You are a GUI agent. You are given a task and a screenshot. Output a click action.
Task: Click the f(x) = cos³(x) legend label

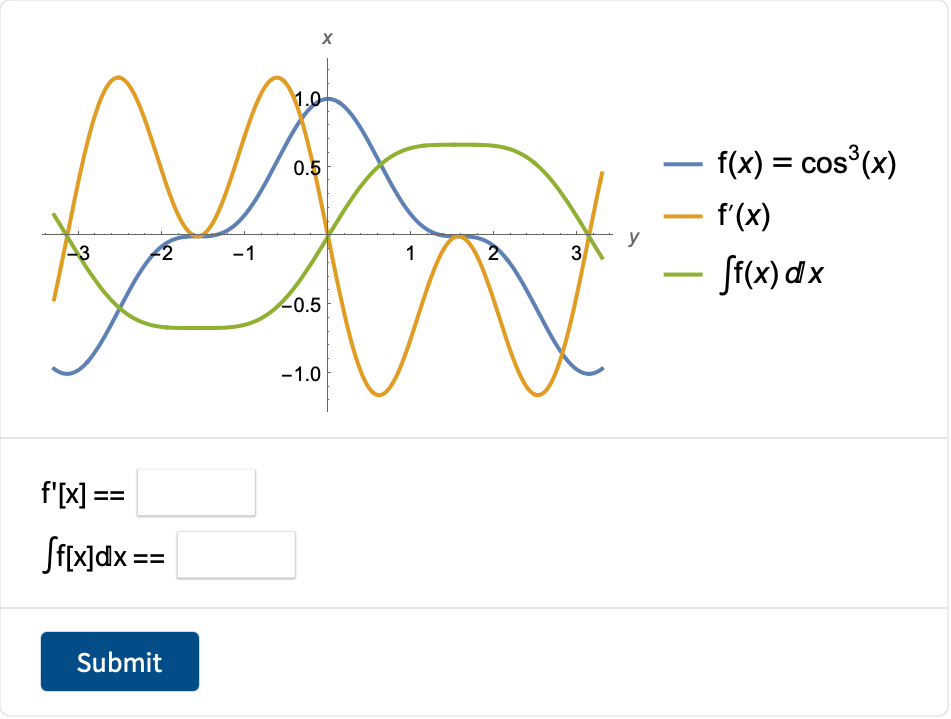807,161
